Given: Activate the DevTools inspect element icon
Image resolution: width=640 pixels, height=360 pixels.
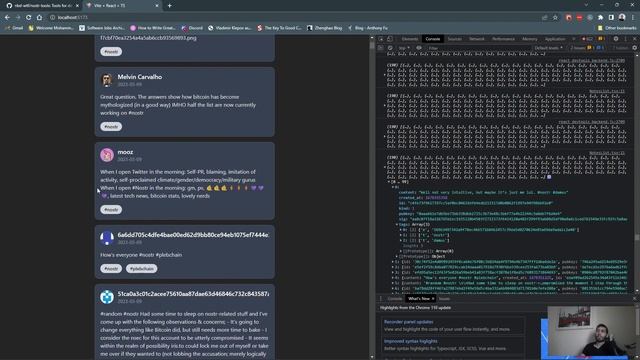Looking at the screenshot, I should coord(381,39).
